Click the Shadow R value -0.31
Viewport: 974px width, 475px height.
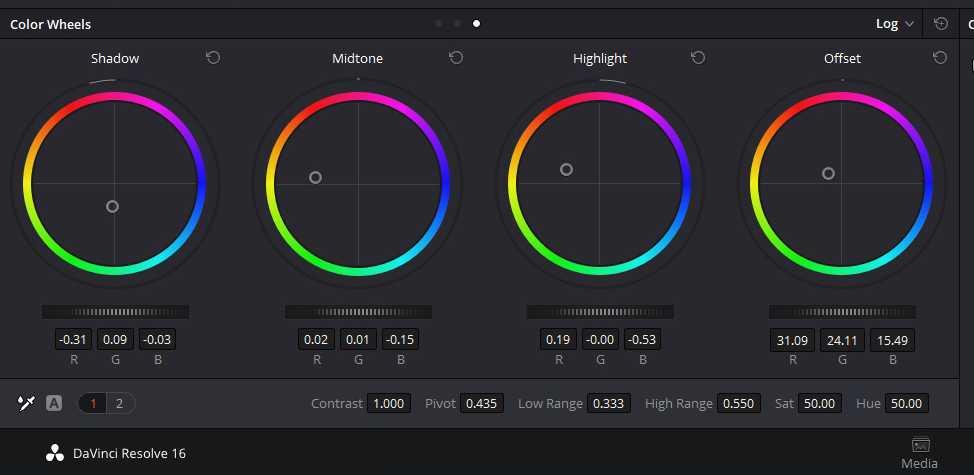(x=73, y=340)
